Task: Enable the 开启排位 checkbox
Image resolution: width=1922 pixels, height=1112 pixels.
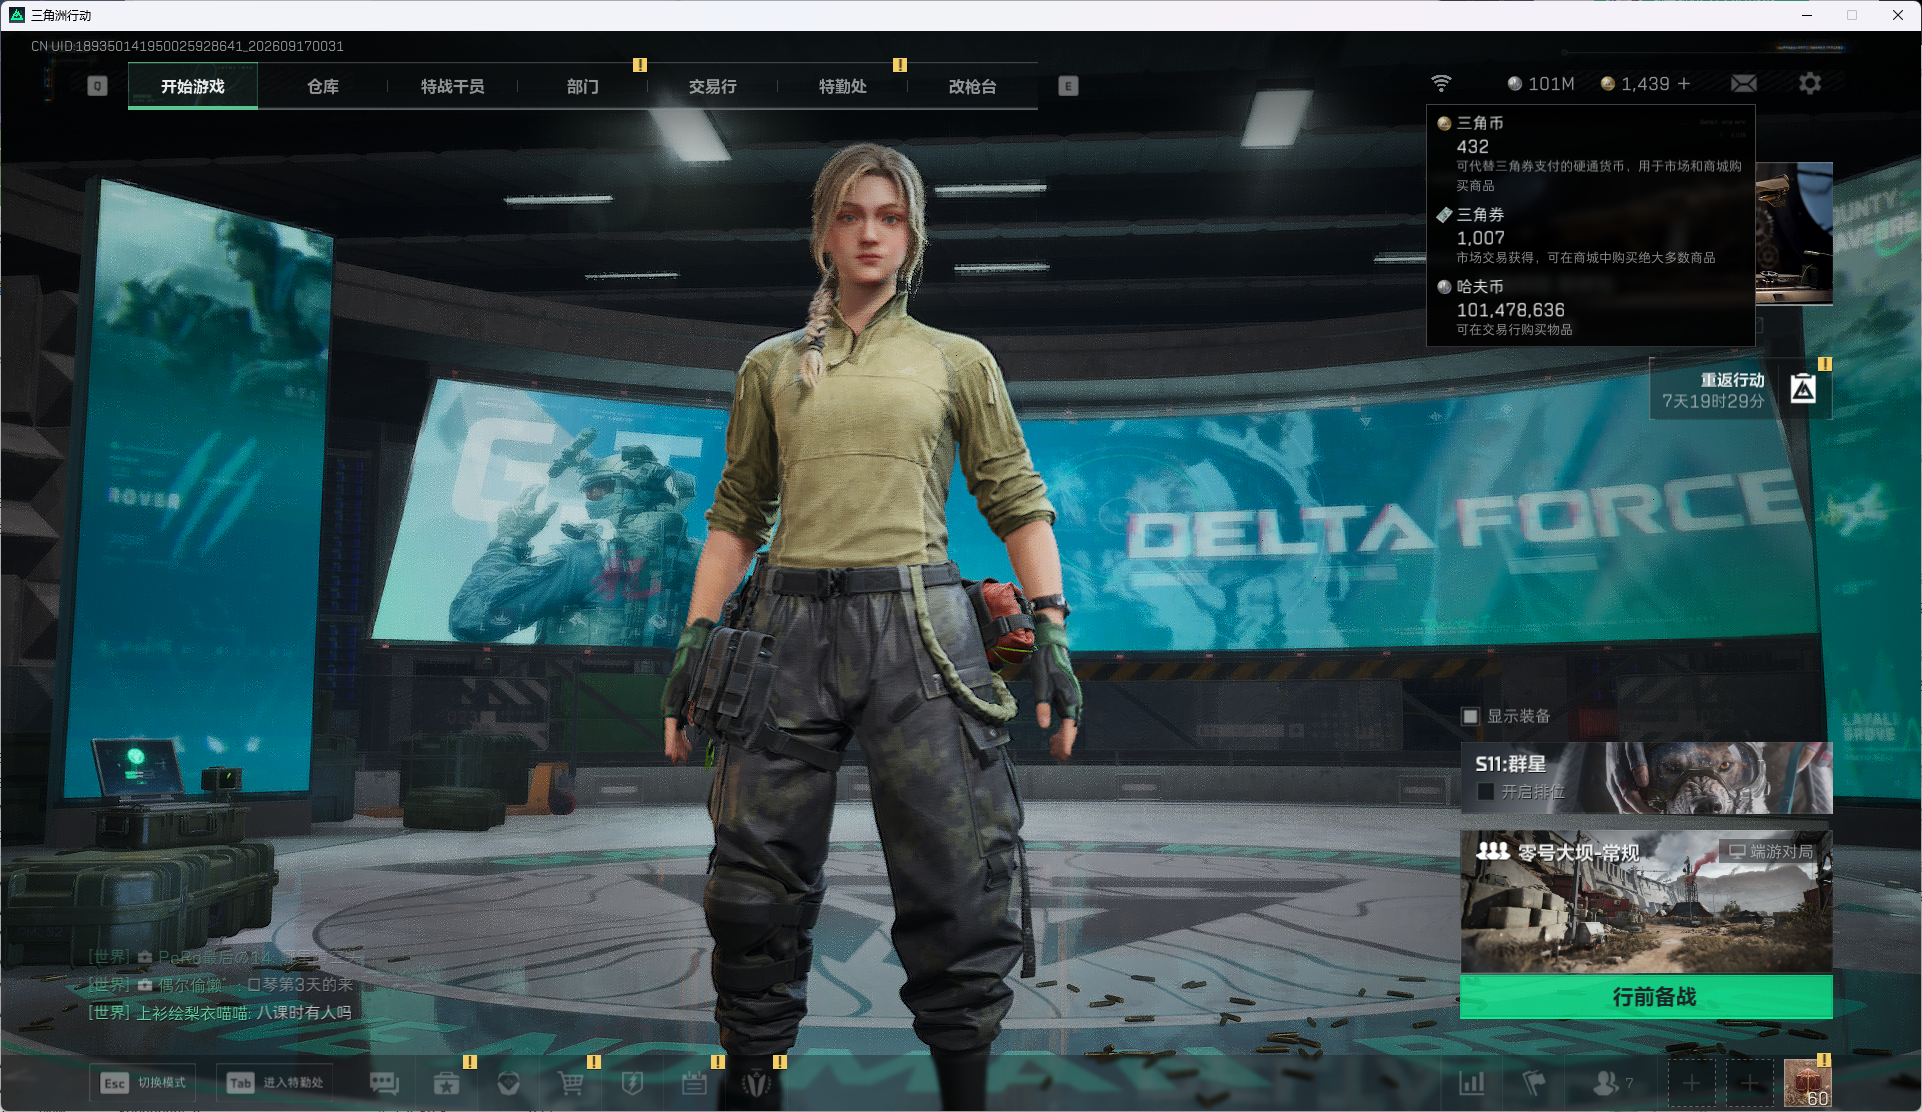Action: tap(1486, 792)
